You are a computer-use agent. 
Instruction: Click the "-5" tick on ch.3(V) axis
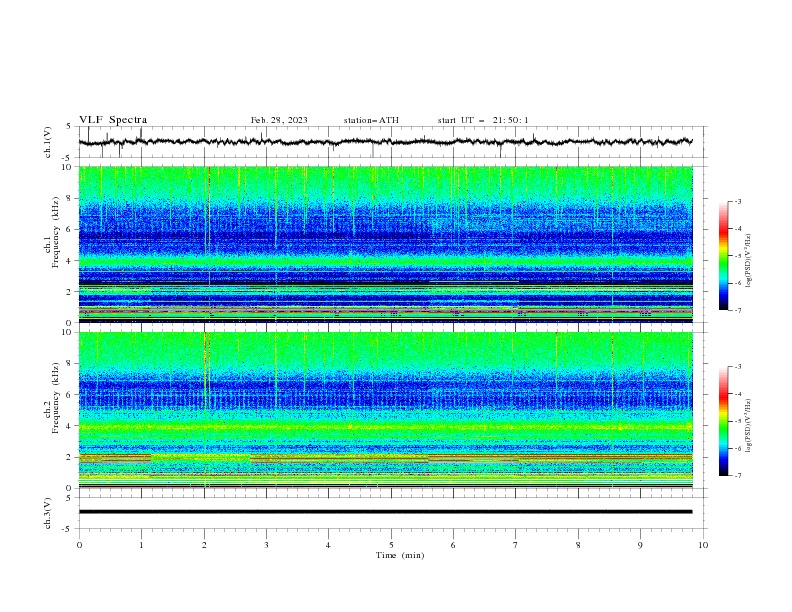(68, 529)
